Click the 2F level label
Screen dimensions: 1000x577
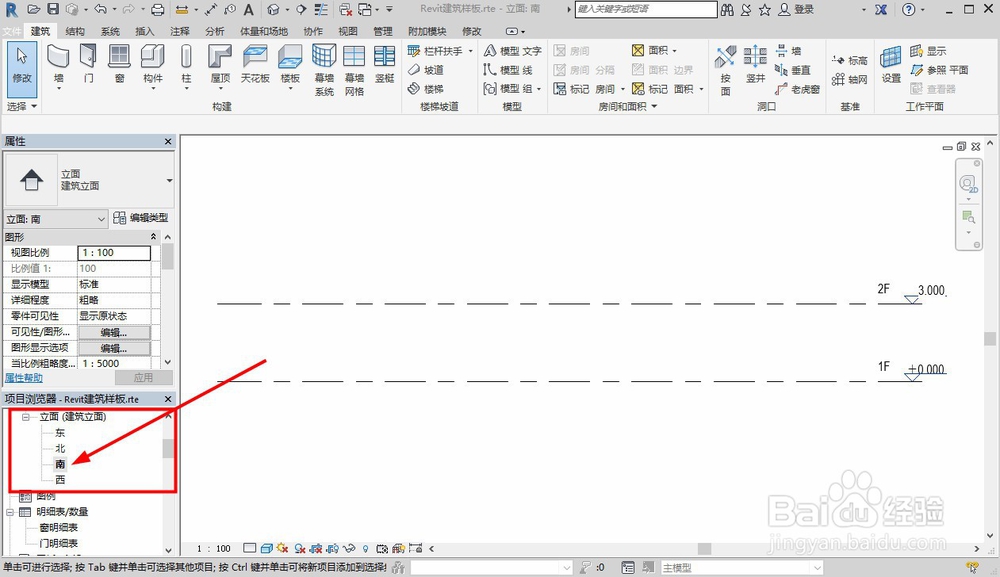tap(883, 289)
